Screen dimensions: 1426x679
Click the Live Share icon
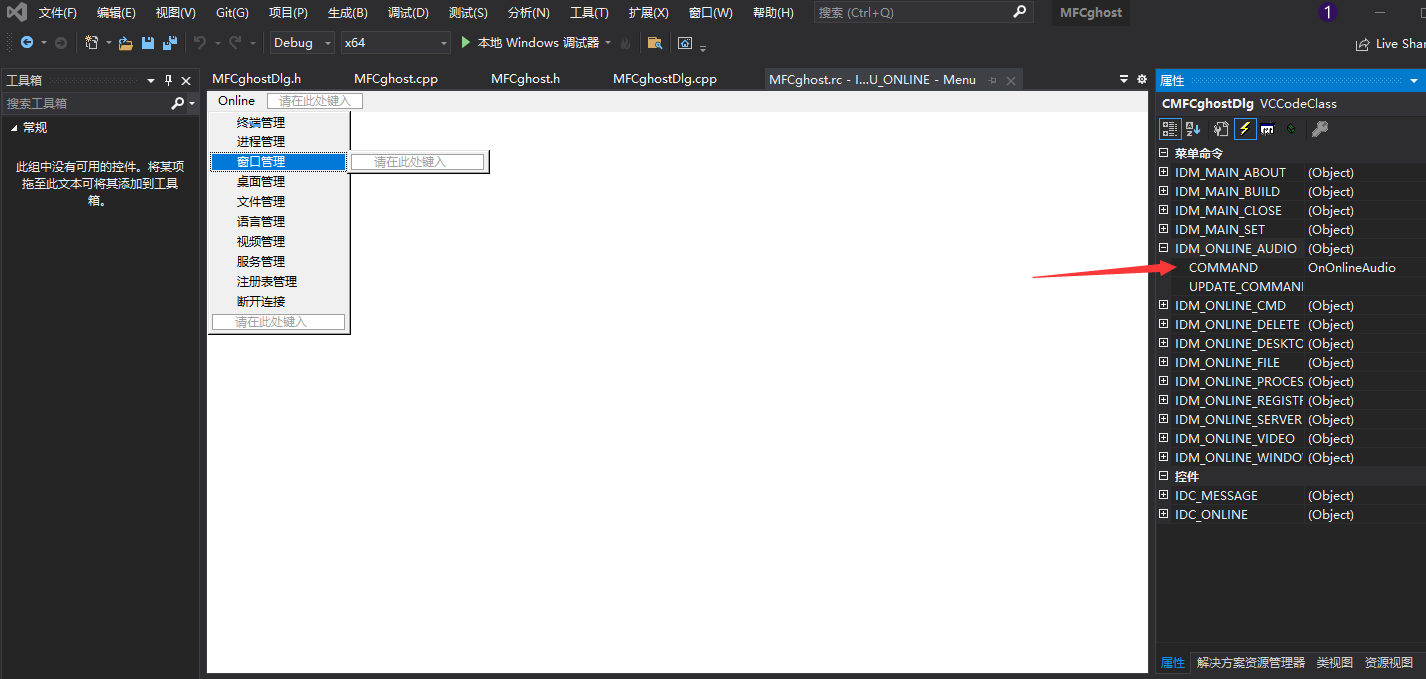(1362, 44)
